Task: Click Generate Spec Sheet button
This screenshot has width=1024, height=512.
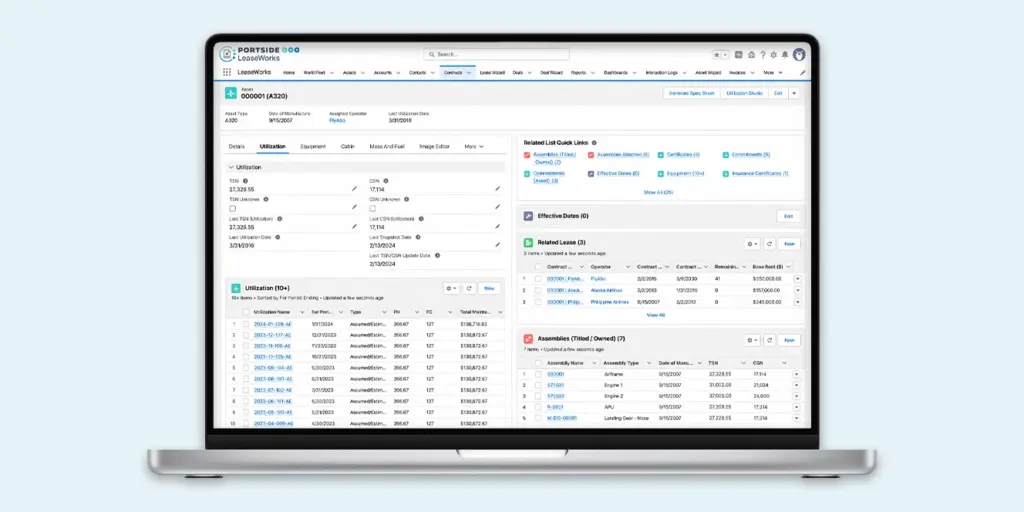Action: coord(692,93)
